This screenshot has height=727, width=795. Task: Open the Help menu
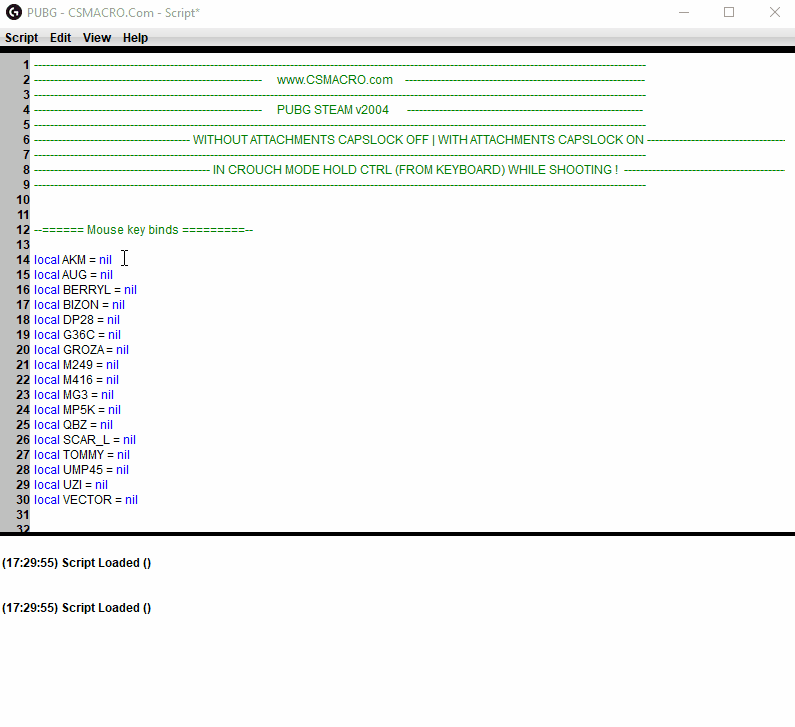click(x=135, y=38)
